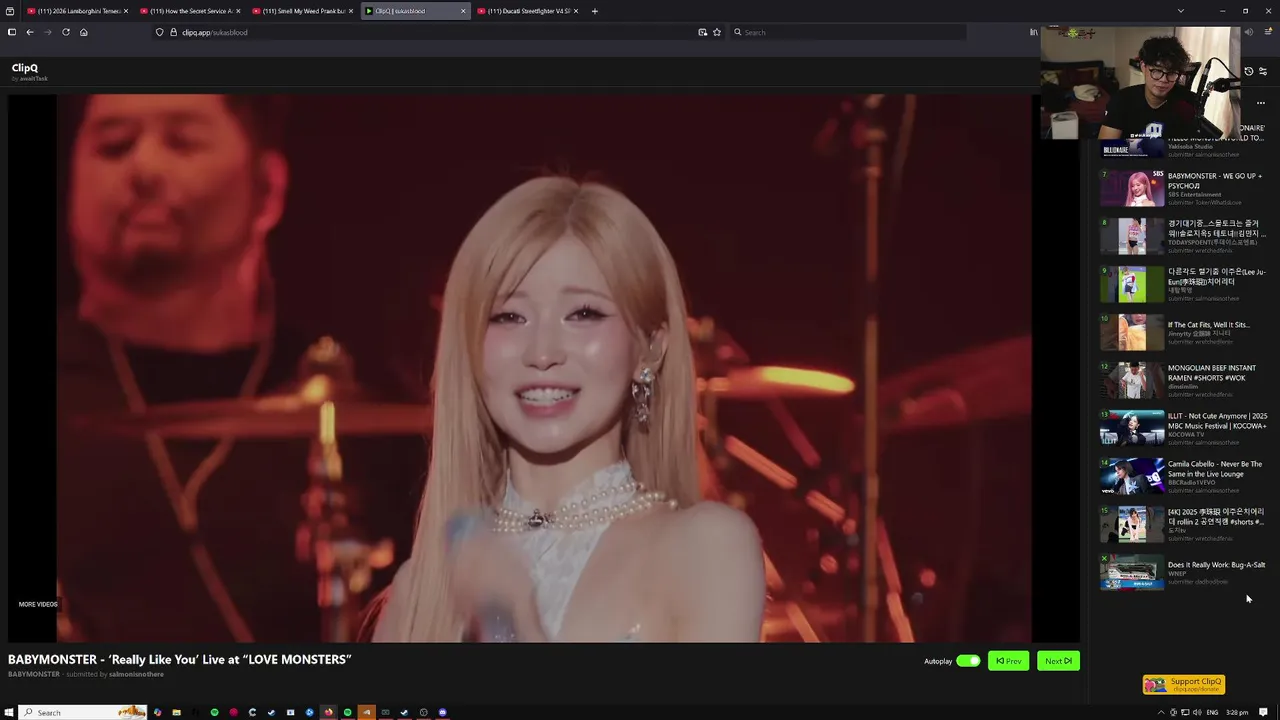Open the Windows Start menu

point(9,712)
